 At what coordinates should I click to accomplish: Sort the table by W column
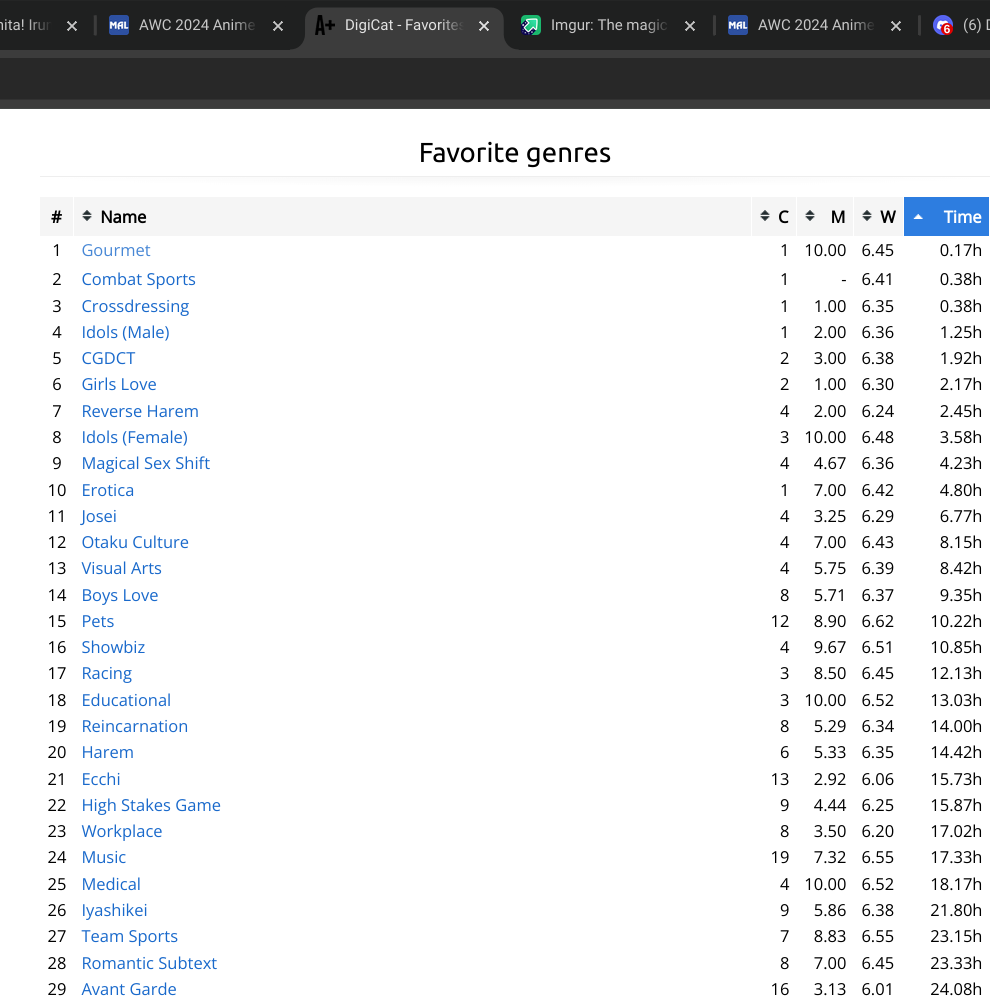click(x=879, y=217)
